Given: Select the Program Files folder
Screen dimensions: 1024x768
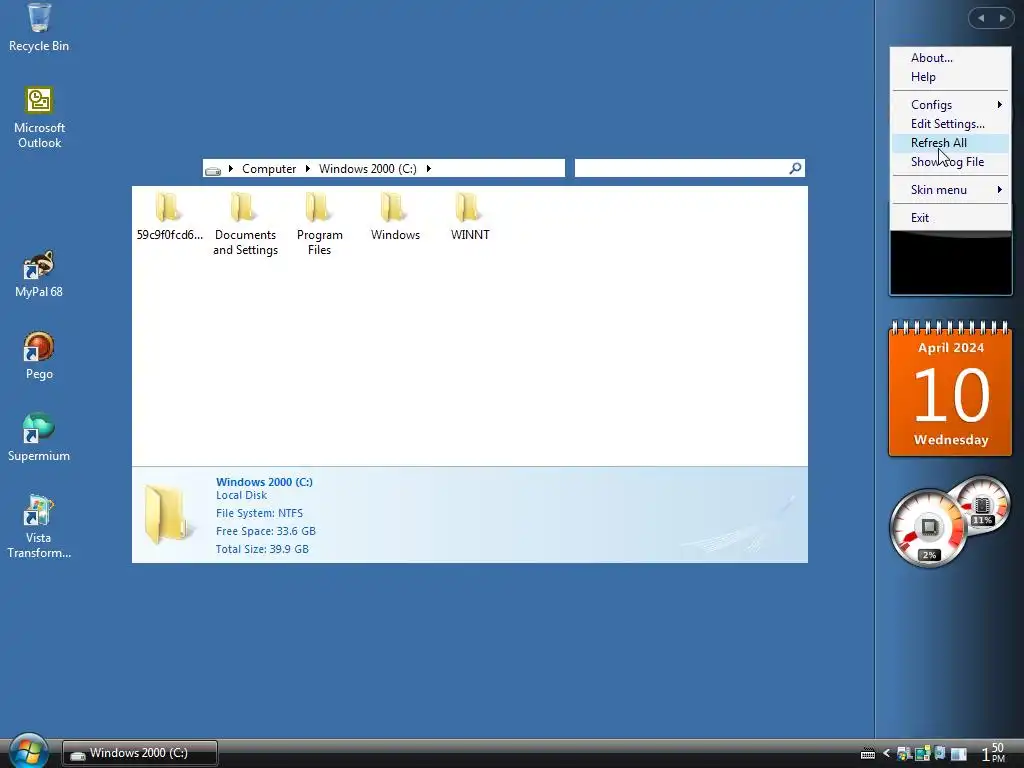Looking at the screenshot, I should 319,224.
